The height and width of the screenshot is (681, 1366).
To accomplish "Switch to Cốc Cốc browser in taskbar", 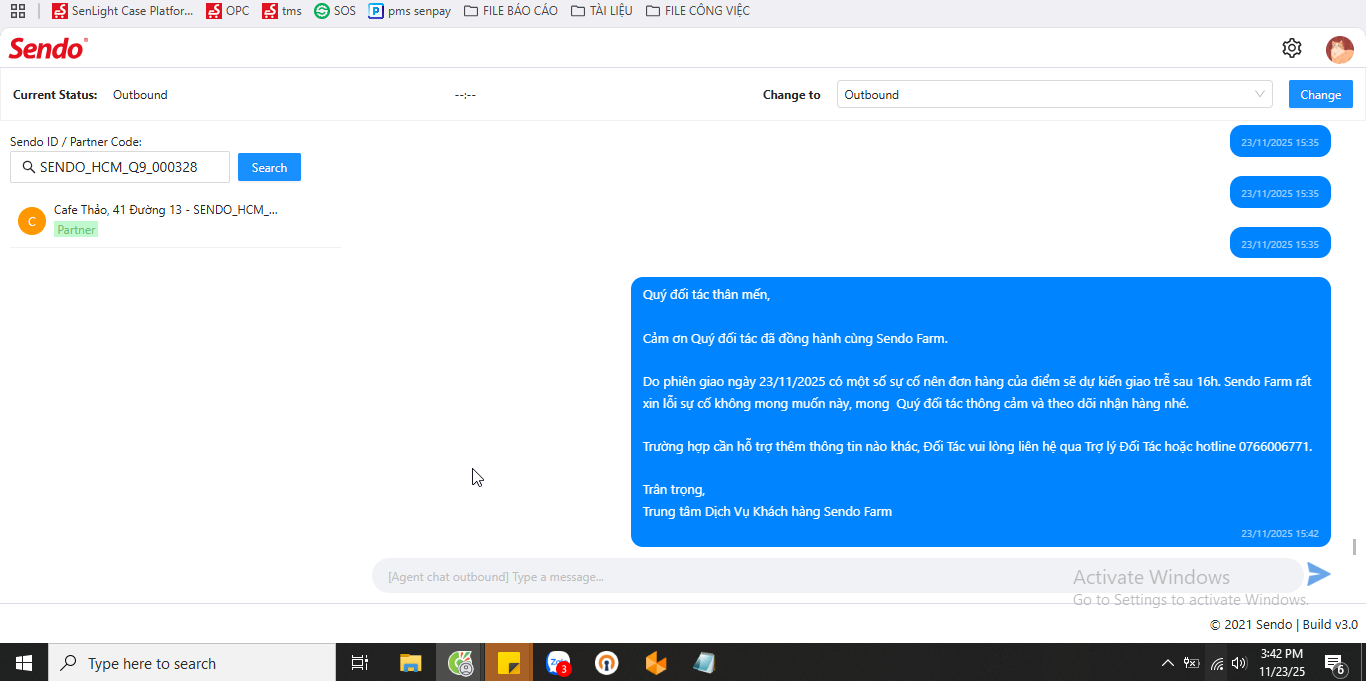I will click(460, 662).
